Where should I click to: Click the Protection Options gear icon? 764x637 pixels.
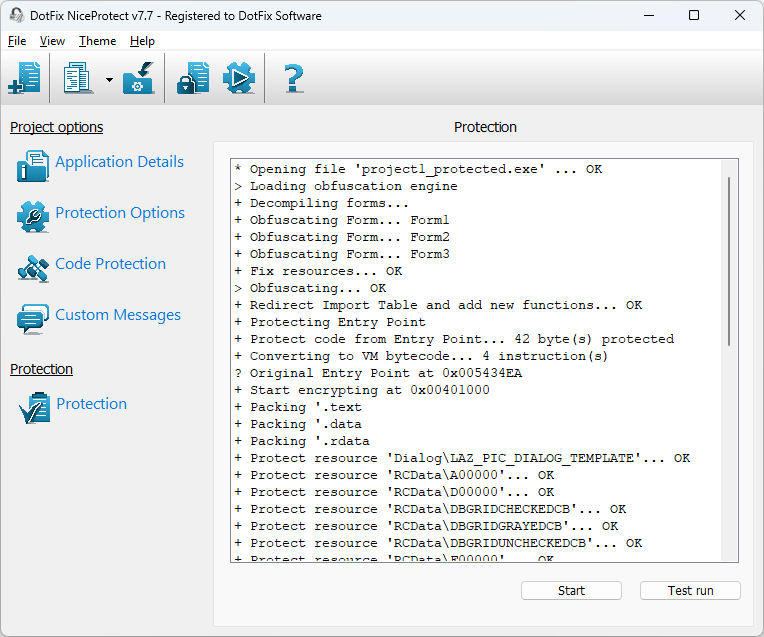[33, 216]
